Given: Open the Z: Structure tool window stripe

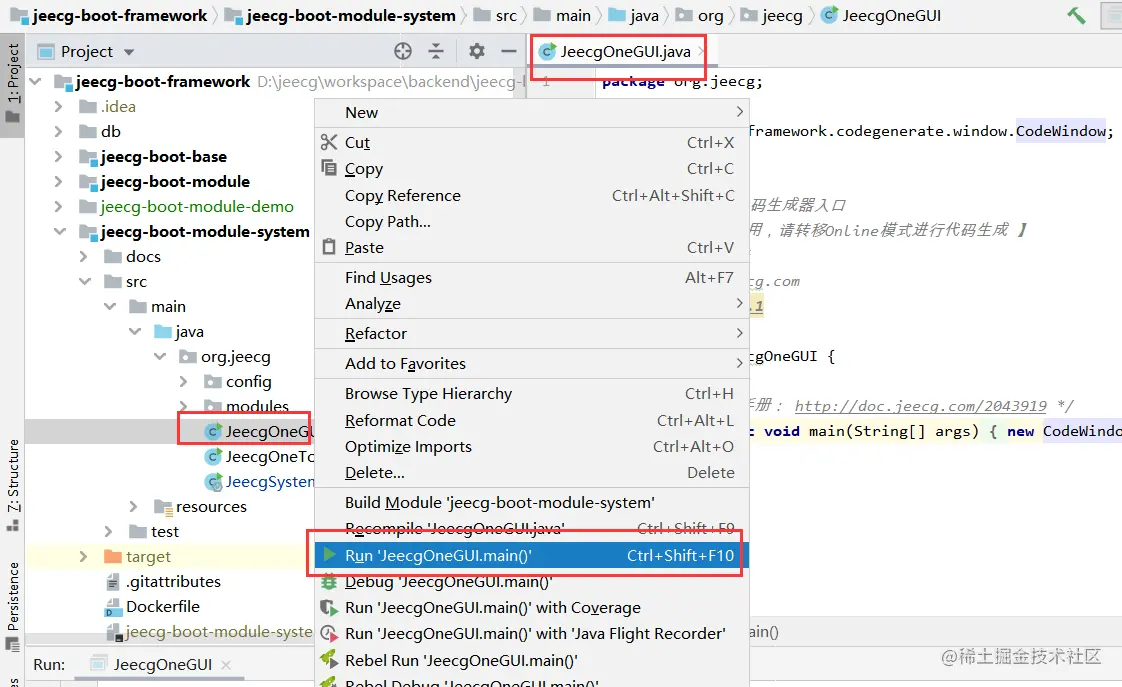Looking at the screenshot, I should coord(12,485).
